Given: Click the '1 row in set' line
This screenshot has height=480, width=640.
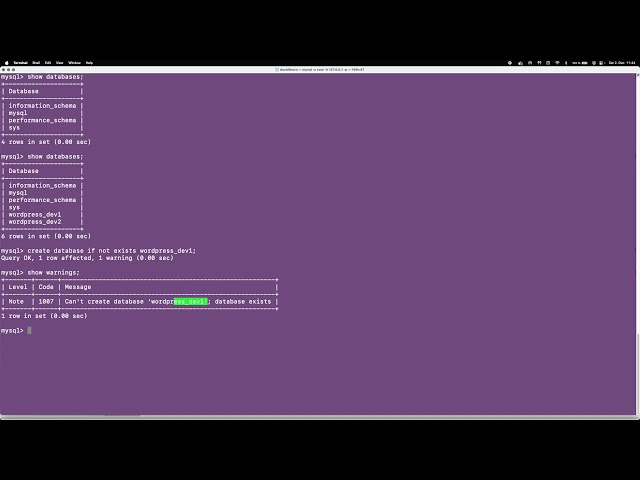Looking at the screenshot, I should [x=44, y=316].
